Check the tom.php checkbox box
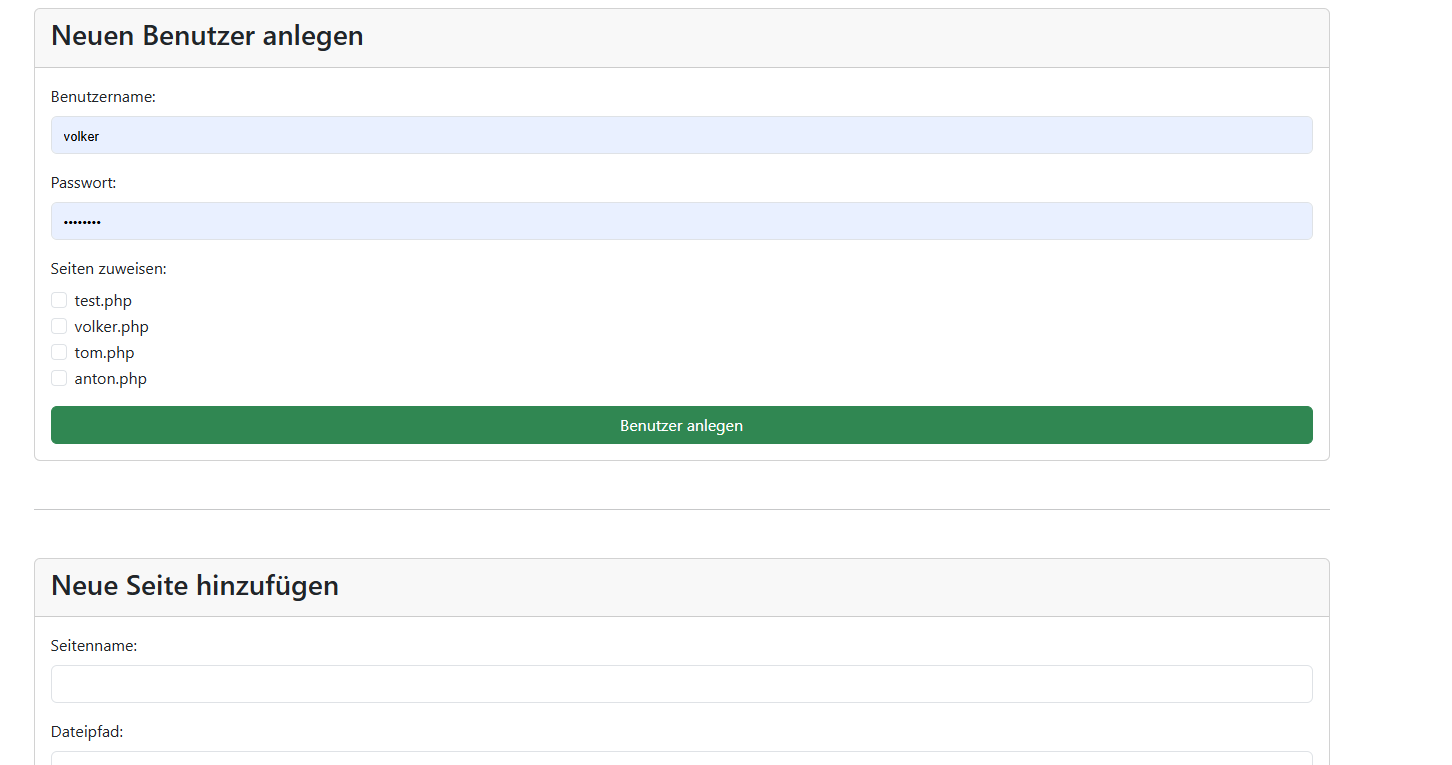This screenshot has width=1452, height=765. coord(59,352)
